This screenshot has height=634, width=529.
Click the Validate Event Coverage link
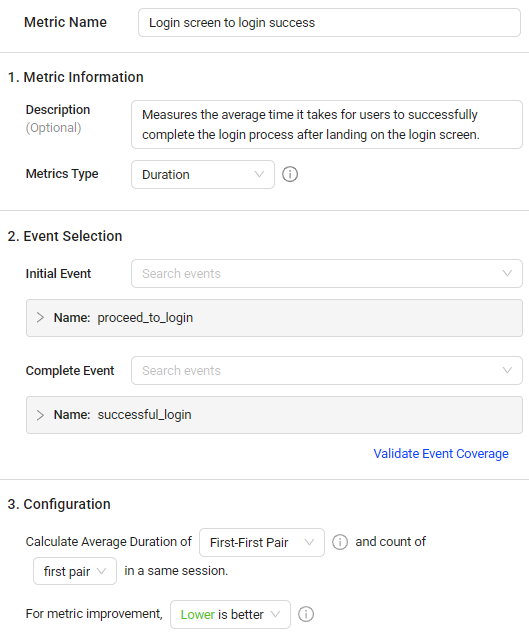pos(441,454)
